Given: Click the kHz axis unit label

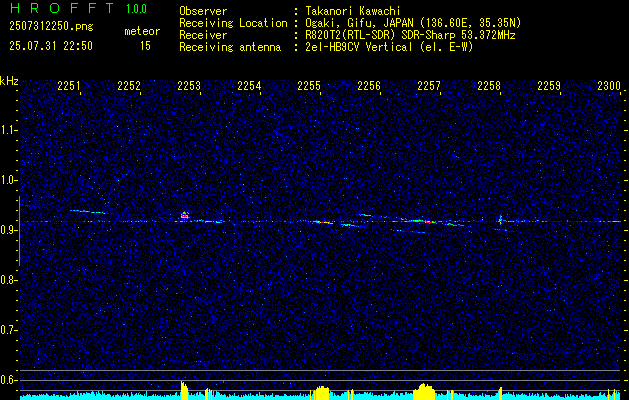Looking at the screenshot, I should 9,81.
